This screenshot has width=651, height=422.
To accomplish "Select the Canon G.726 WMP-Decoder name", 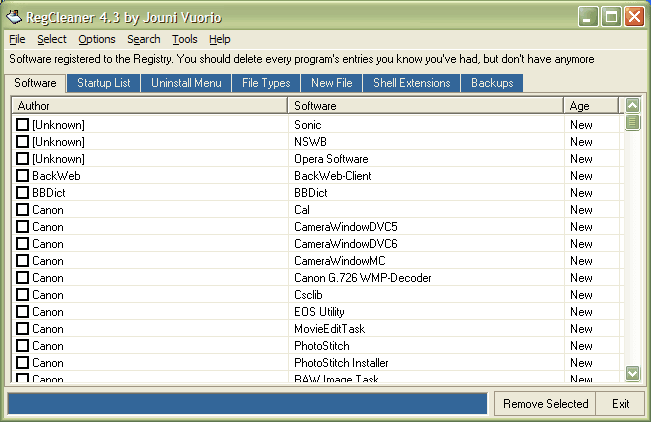I will [362, 278].
